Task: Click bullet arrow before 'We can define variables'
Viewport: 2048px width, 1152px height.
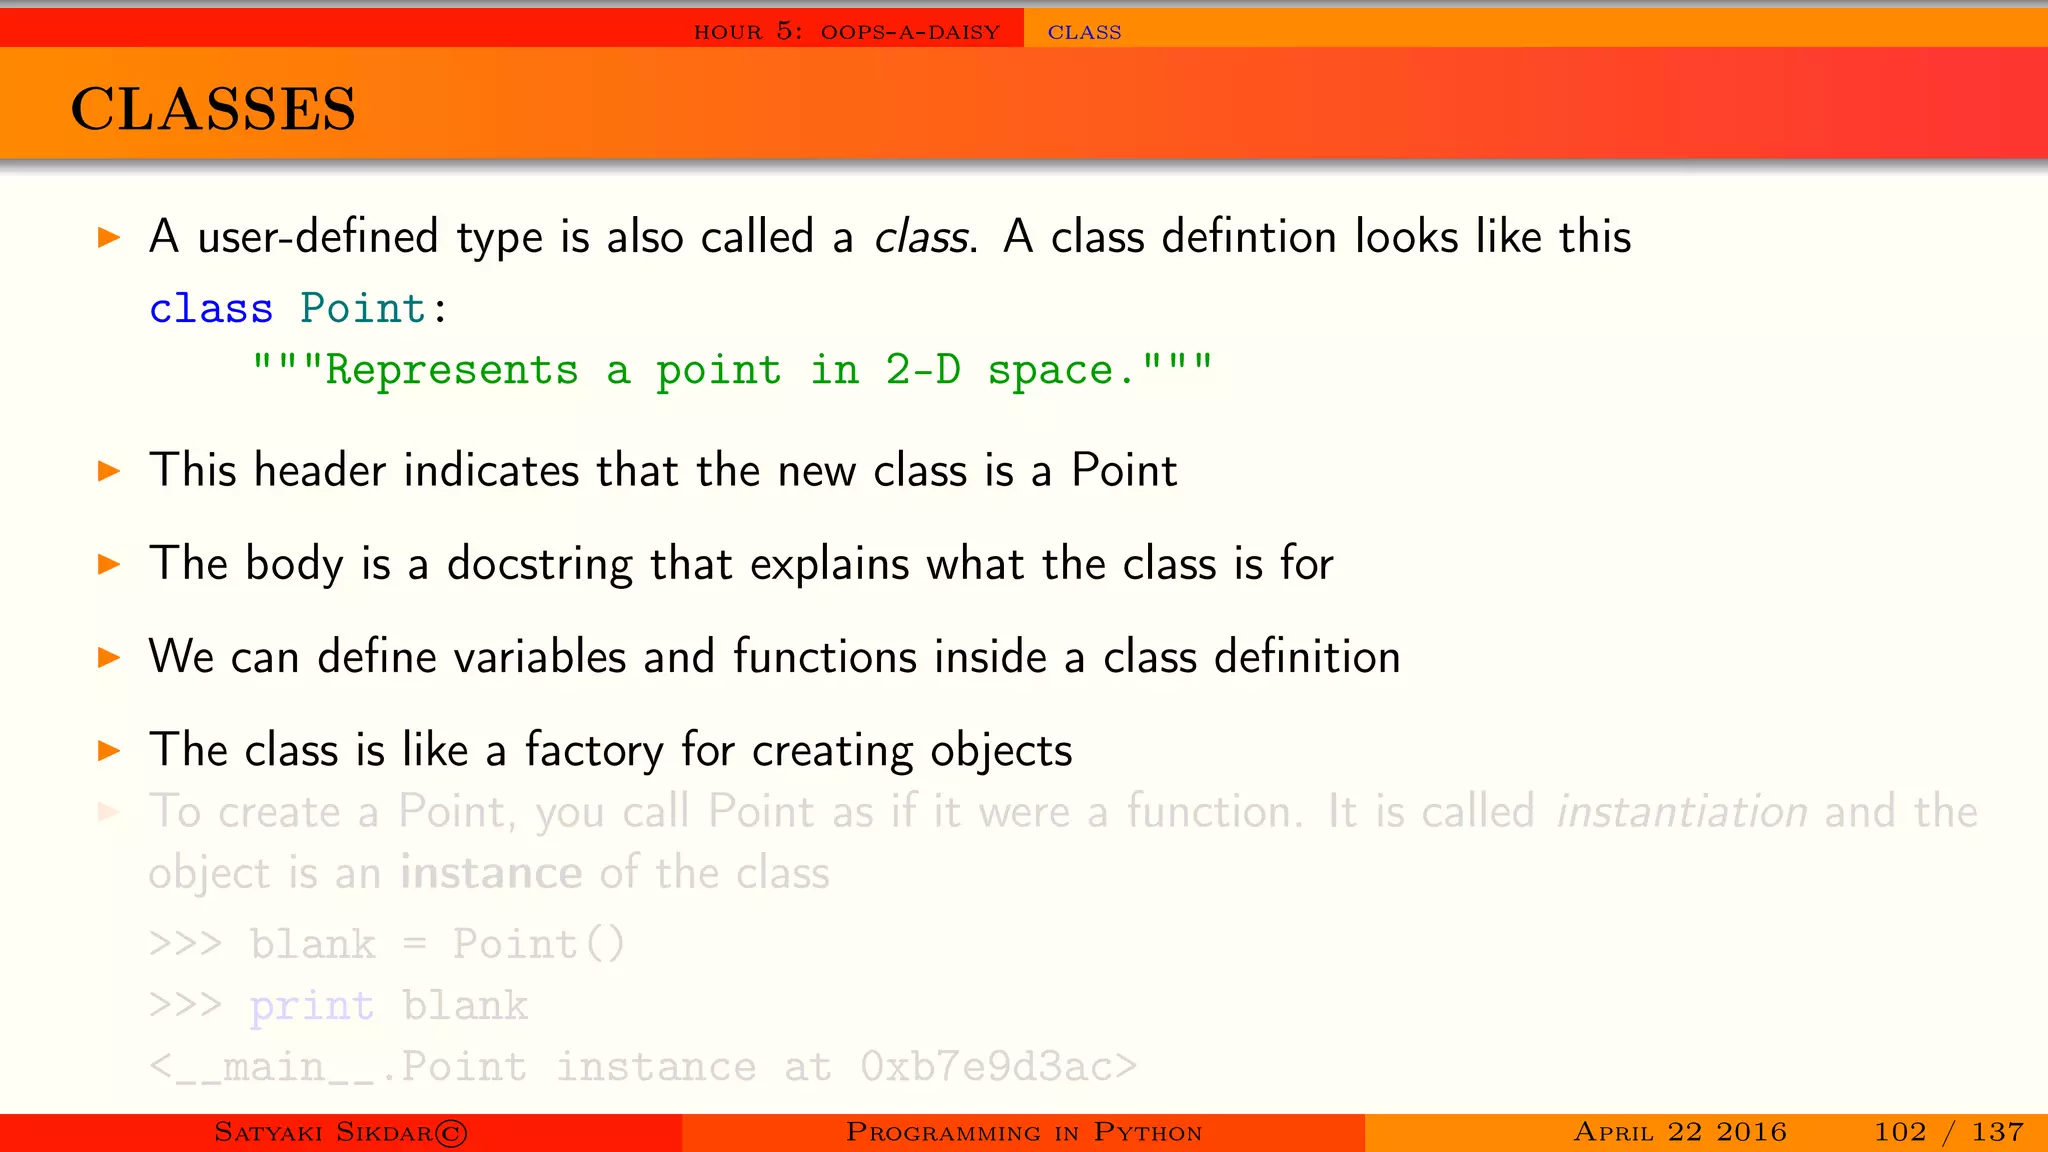Action: pos(109,657)
